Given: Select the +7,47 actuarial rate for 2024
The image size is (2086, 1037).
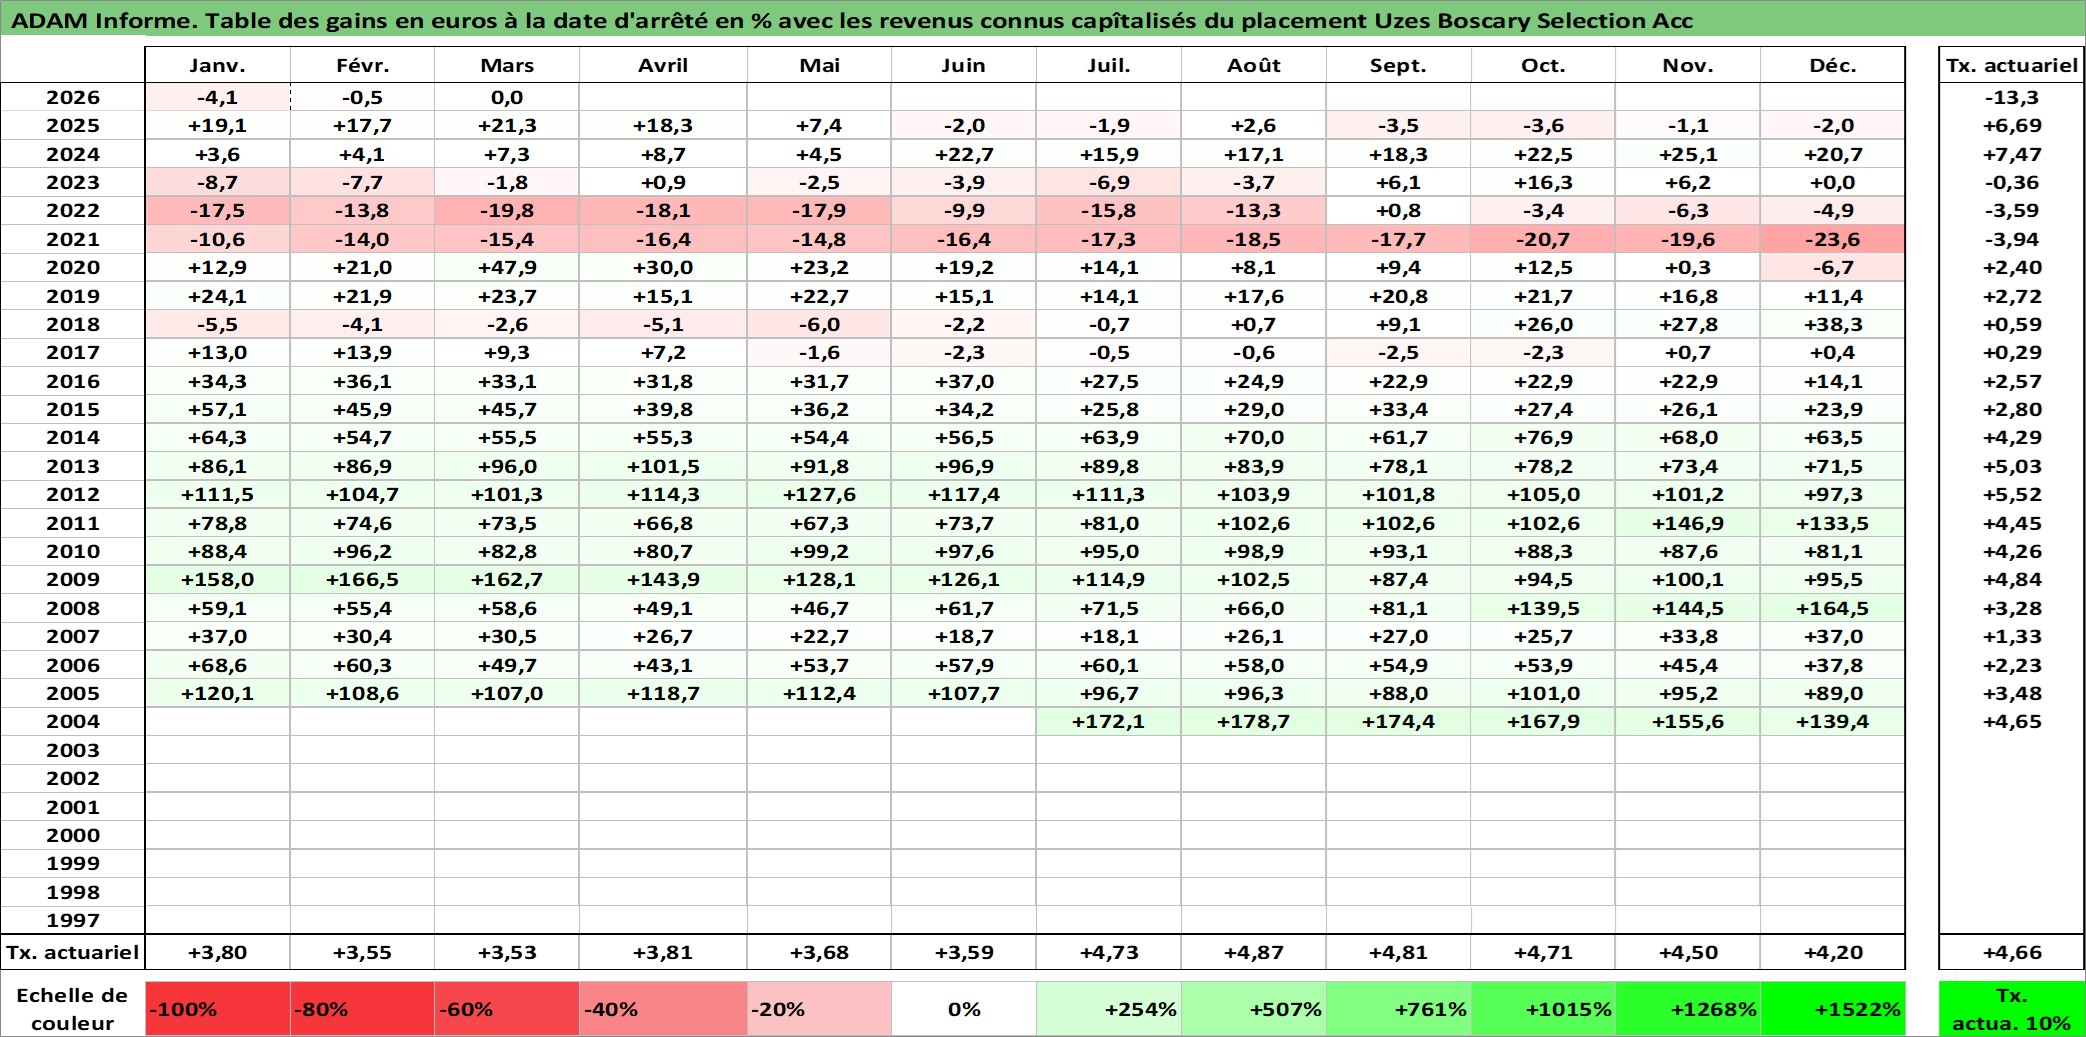Looking at the screenshot, I should [2012, 154].
